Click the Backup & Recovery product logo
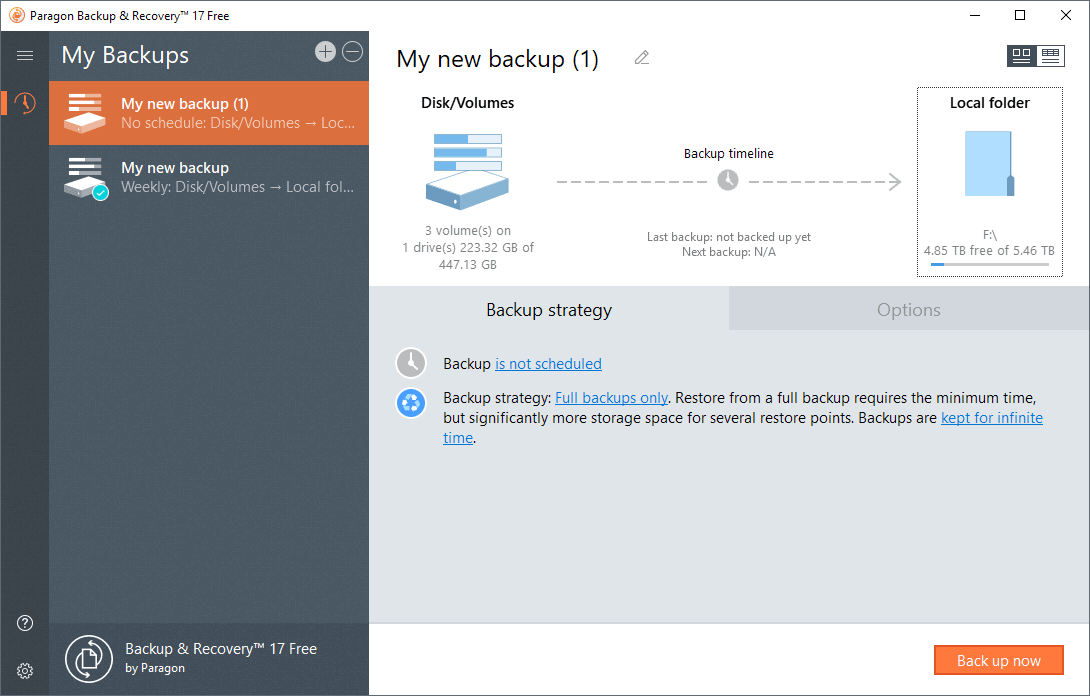 click(88, 658)
